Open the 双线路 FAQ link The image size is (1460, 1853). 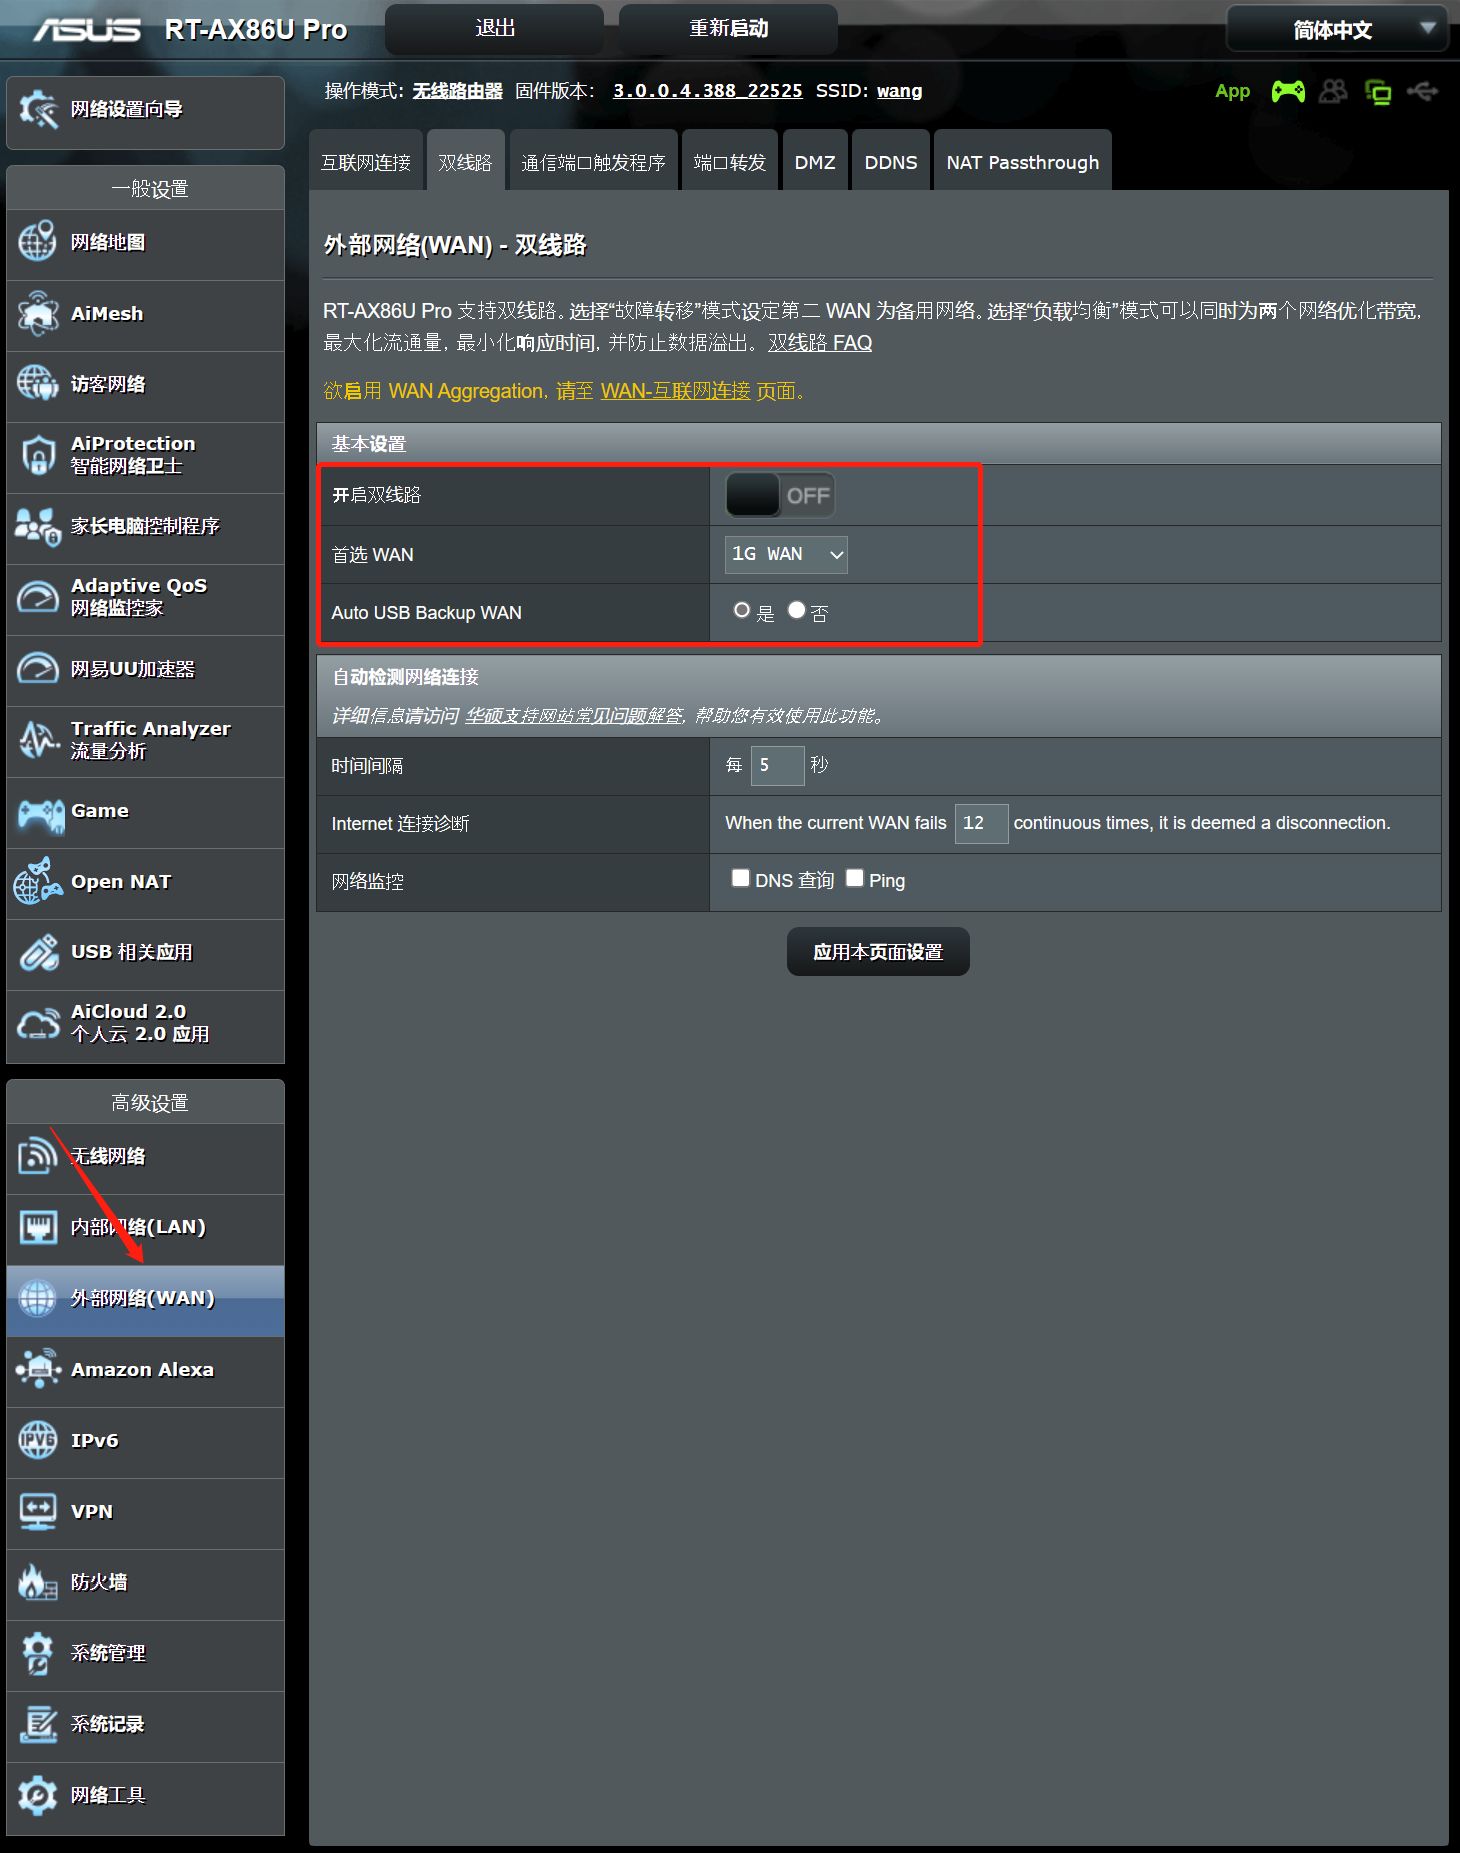click(820, 343)
